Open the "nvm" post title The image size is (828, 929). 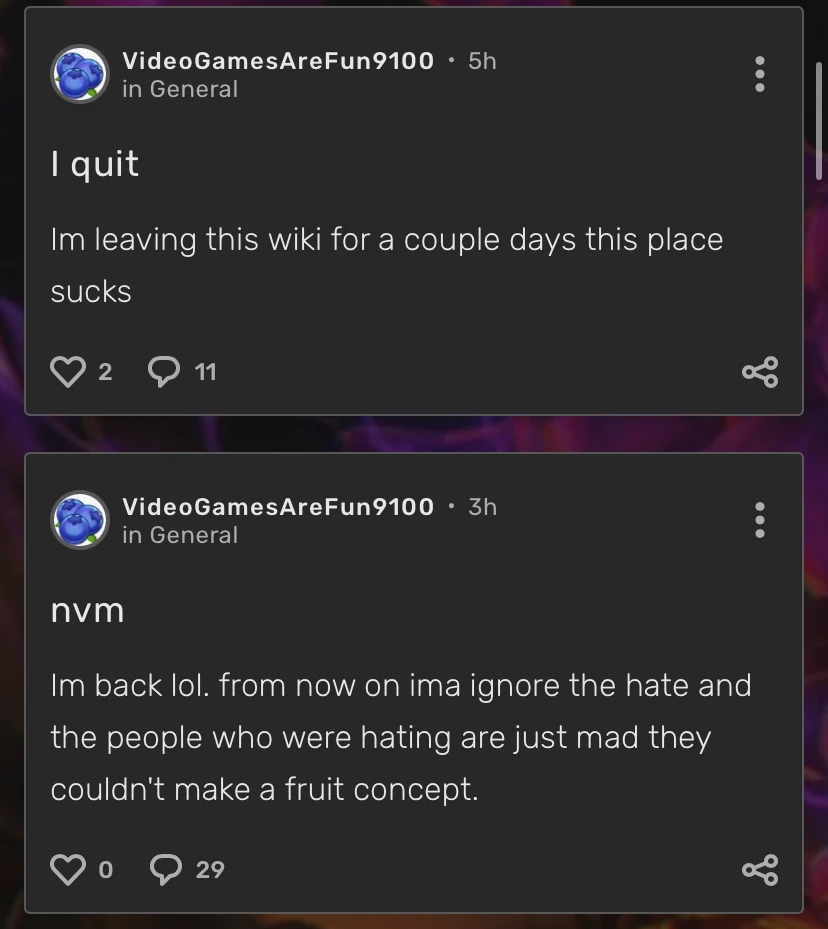(88, 610)
